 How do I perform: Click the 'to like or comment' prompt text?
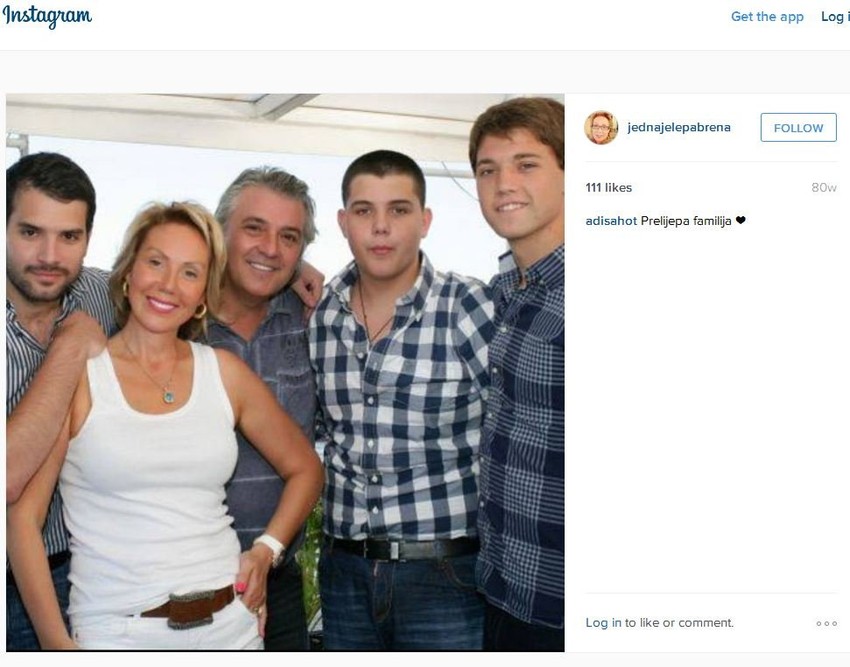point(679,623)
